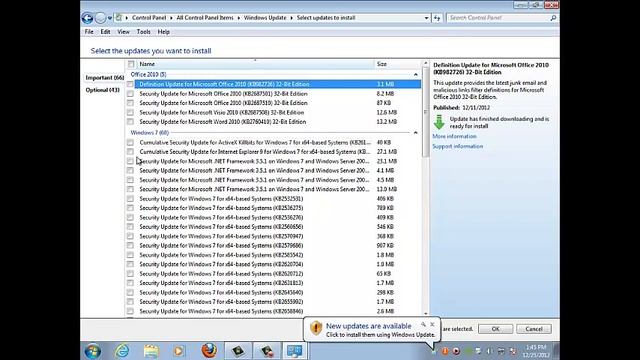Open the Tools menu
Screen dimensions: 640x360
pyautogui.click(x=143, y=32)
